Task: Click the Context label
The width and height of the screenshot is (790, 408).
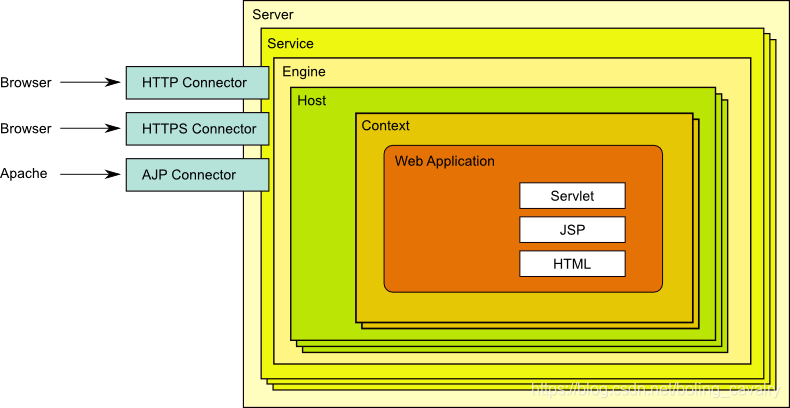Action: [x=385, y=125]
